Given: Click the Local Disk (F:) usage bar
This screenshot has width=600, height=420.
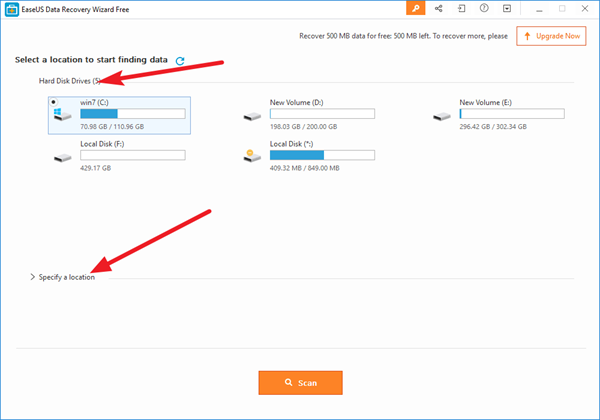Looking at the screenshot, I should pyautogui.click(x=133, y=155).
